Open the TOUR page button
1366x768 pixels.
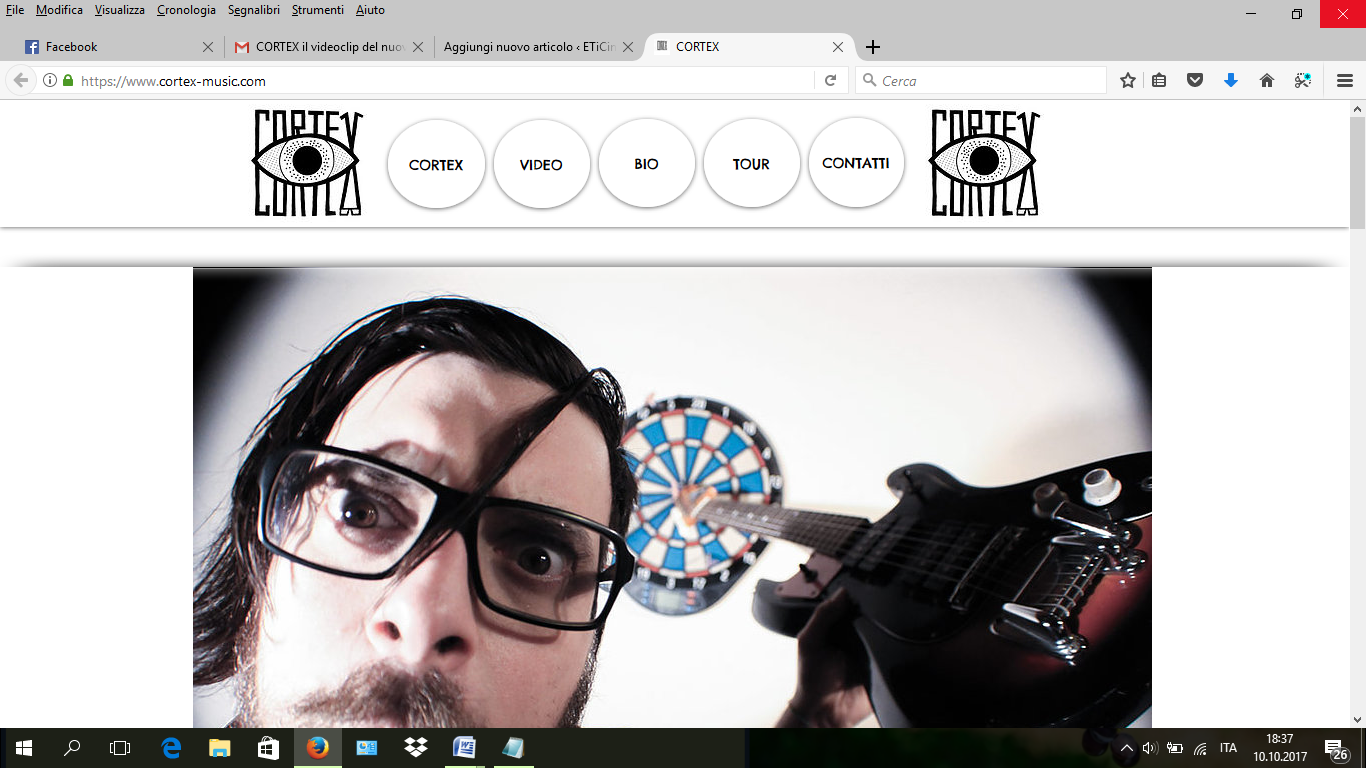(751, 163)
